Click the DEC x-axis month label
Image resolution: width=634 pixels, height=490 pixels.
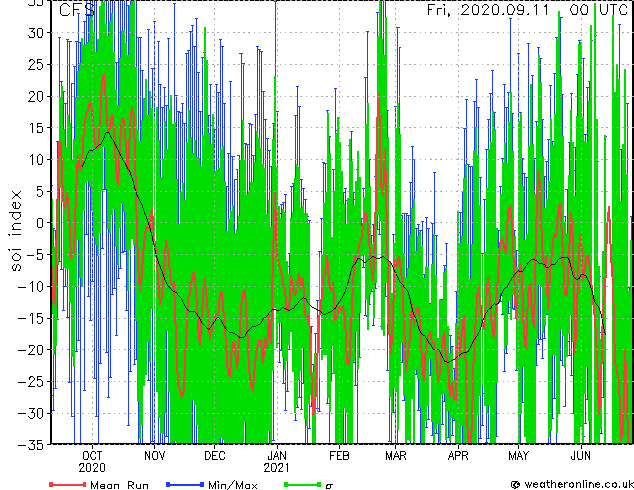pos(215,456)
